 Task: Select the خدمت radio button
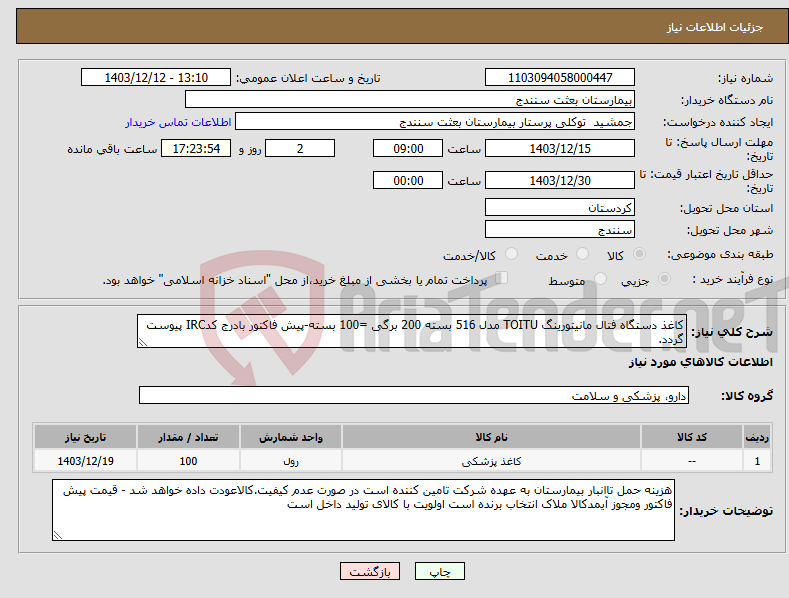pyautogui.click(x=582, y=254)
